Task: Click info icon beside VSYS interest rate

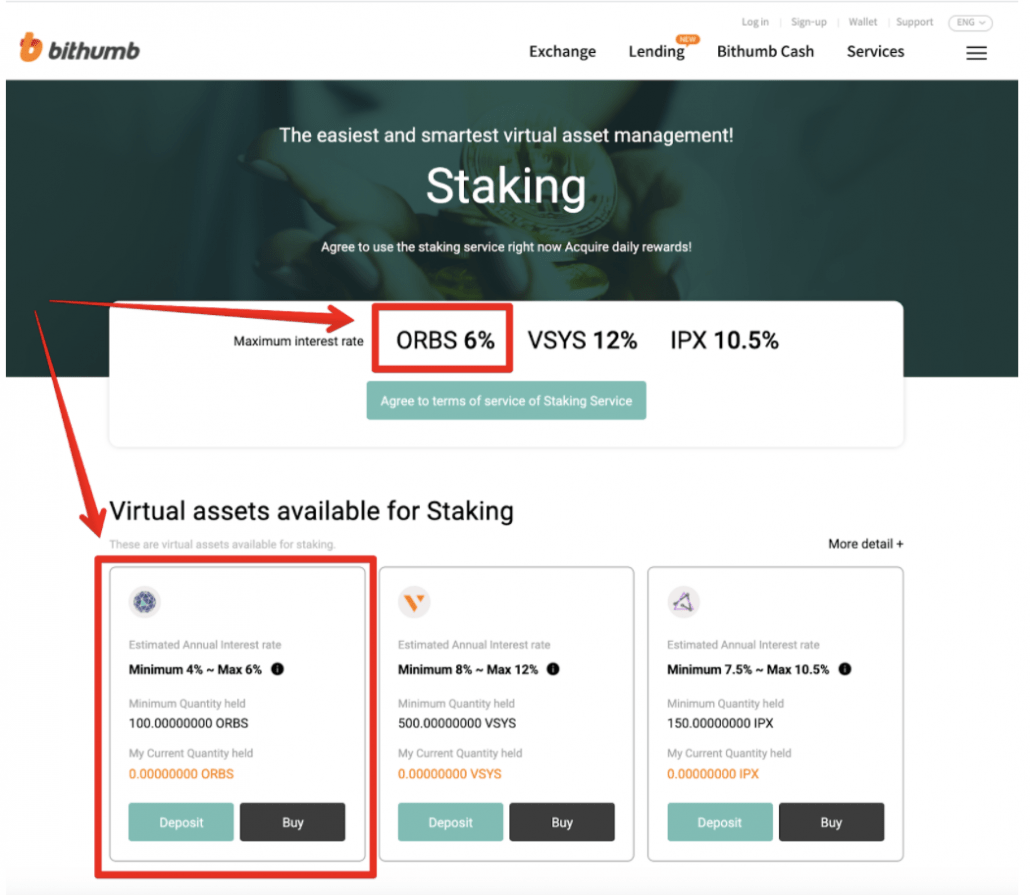Action: (x=553, y=669)
